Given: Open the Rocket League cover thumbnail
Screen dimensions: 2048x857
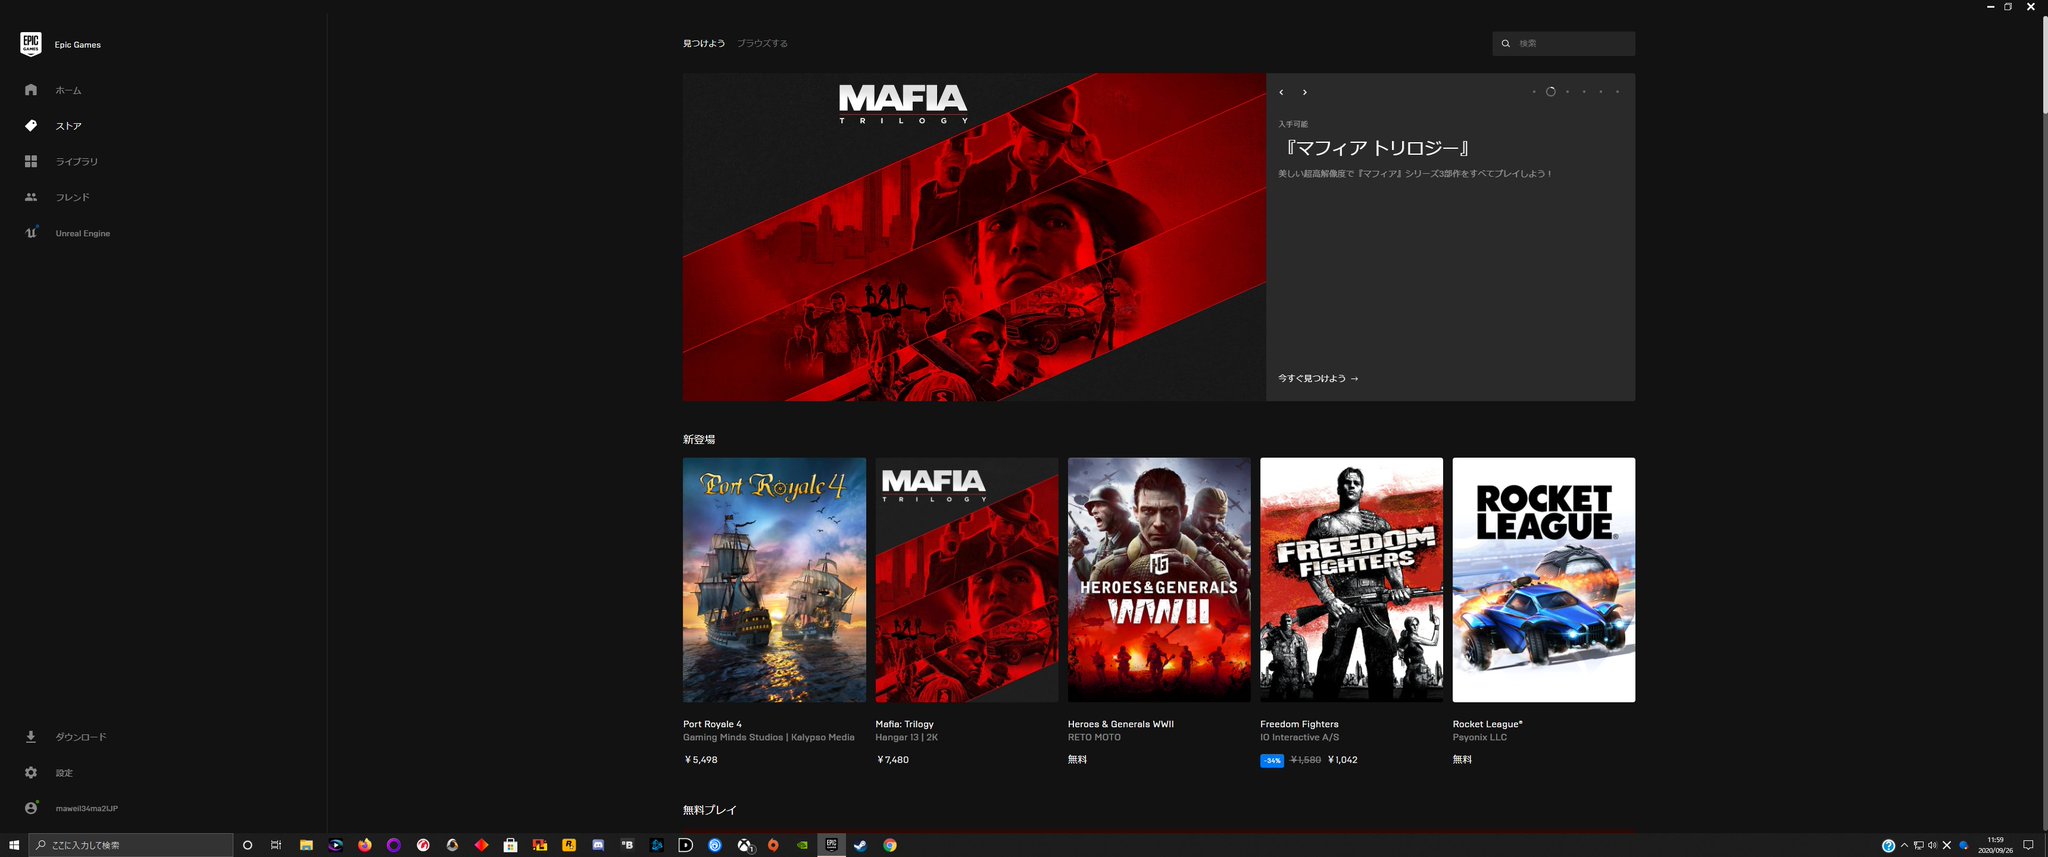Looking at the screenshot, I should point(1544,580).
